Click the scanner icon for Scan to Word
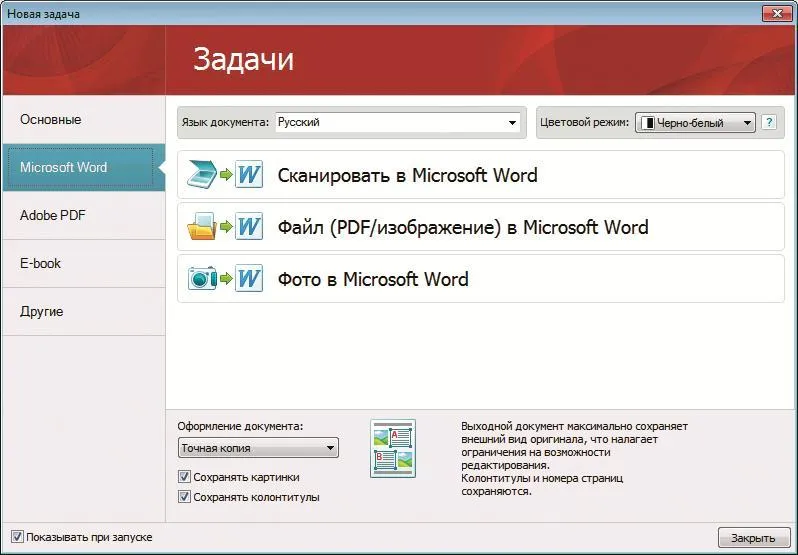Image resolution: width=798 pixels, height=555 pixels. (202, 174)
